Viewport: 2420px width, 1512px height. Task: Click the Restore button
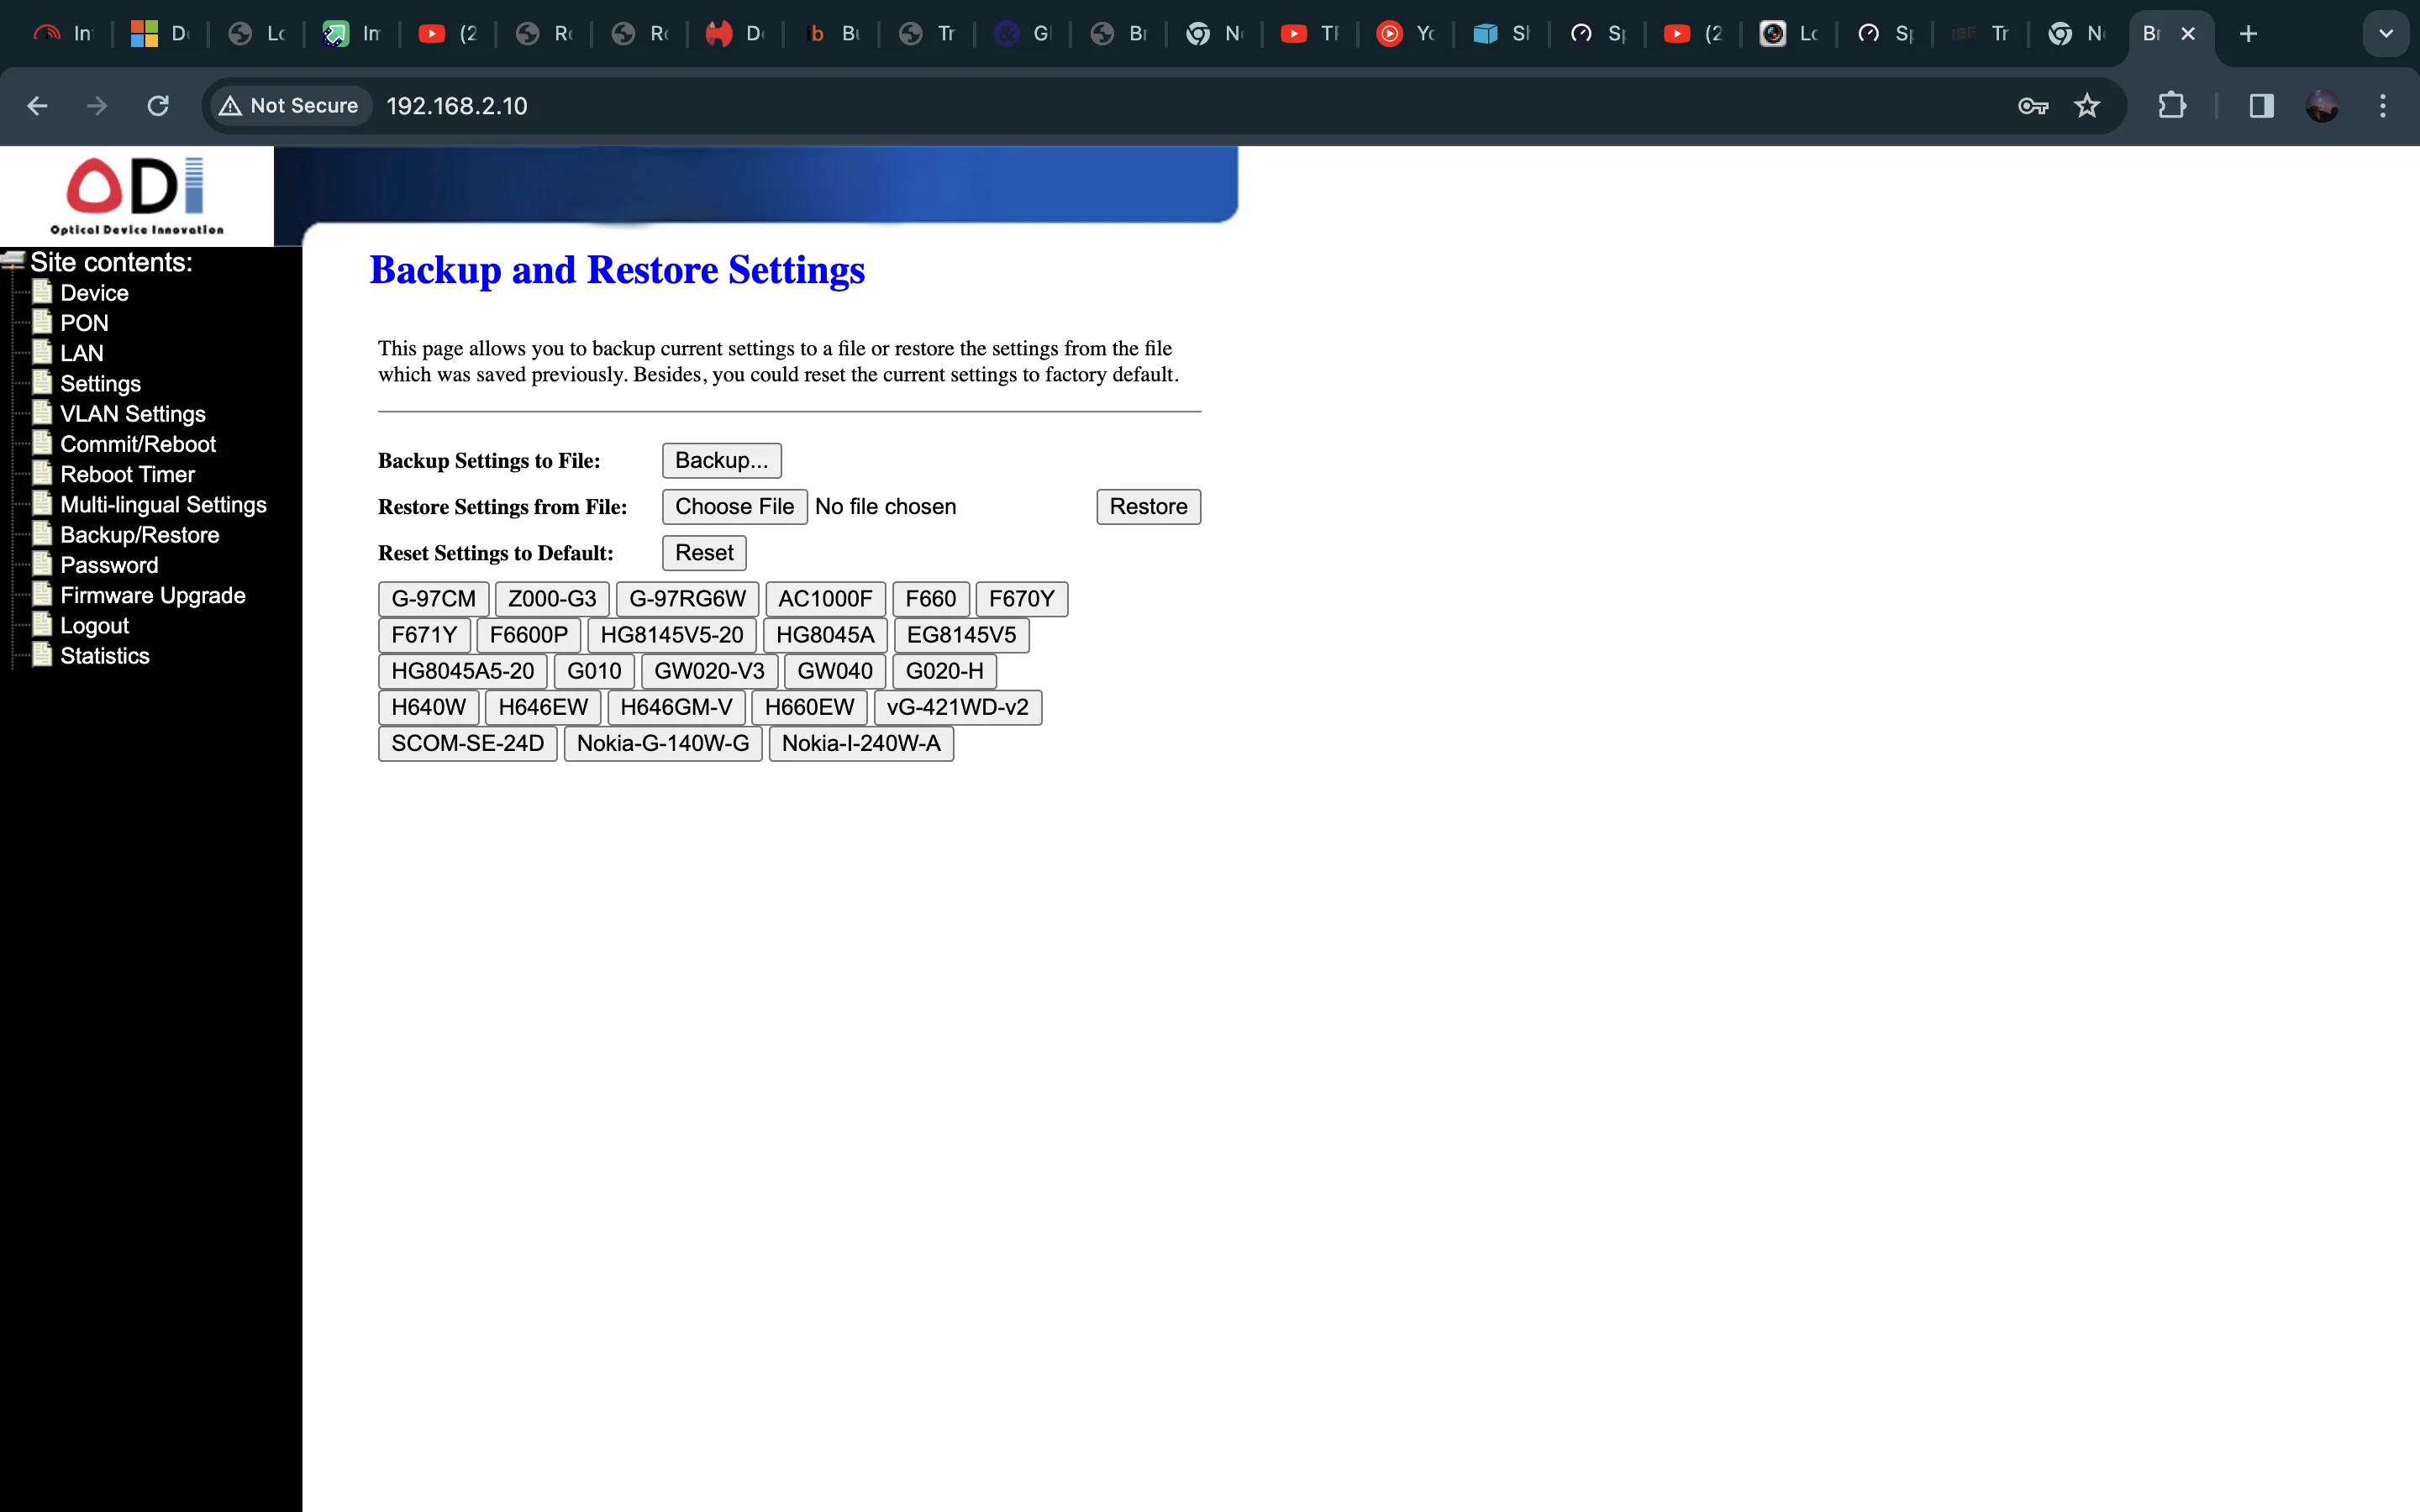[1146, 507]
